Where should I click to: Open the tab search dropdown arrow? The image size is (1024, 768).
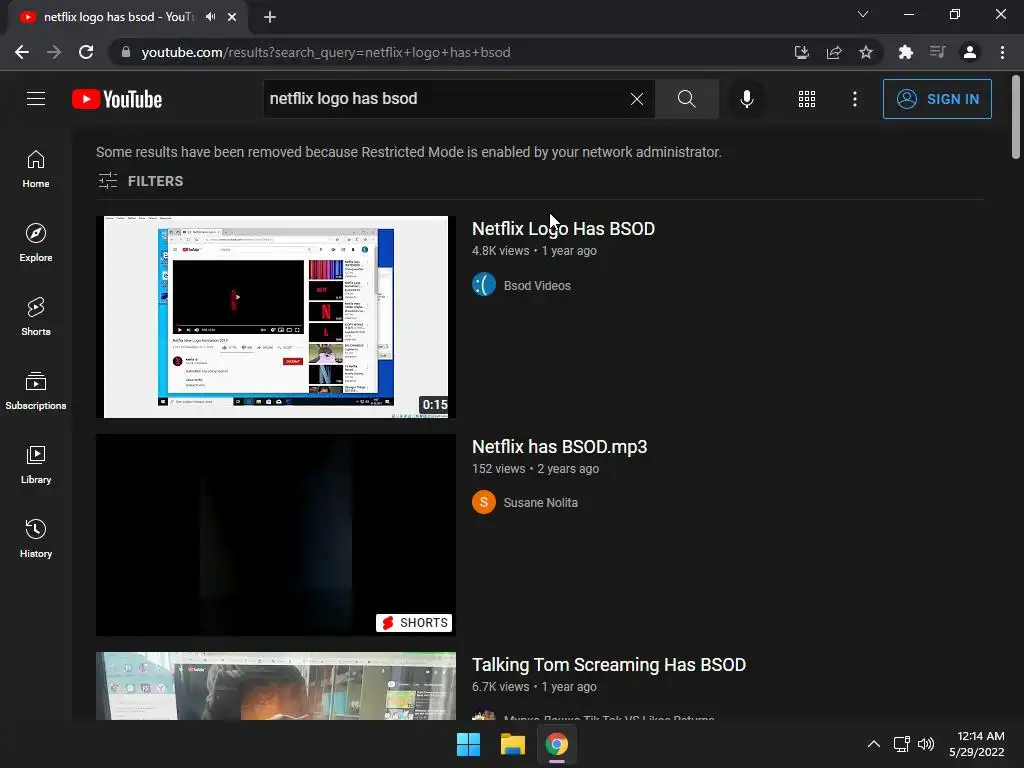[x=863, y=14]
